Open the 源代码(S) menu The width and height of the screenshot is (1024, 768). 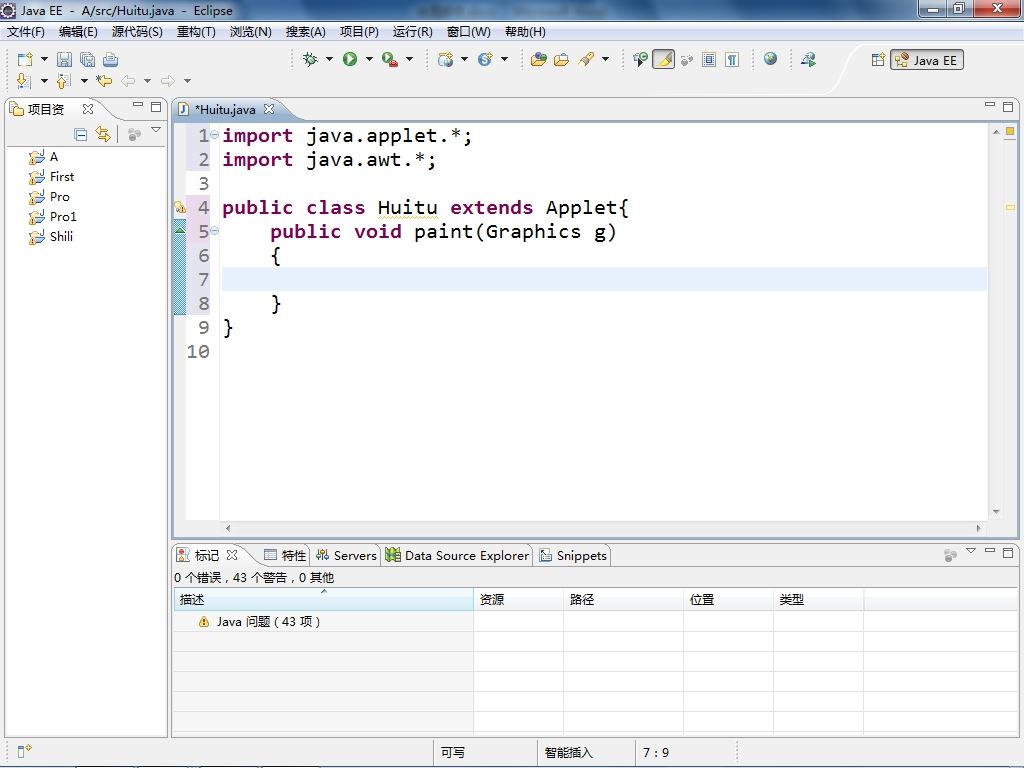coord(136,32)
